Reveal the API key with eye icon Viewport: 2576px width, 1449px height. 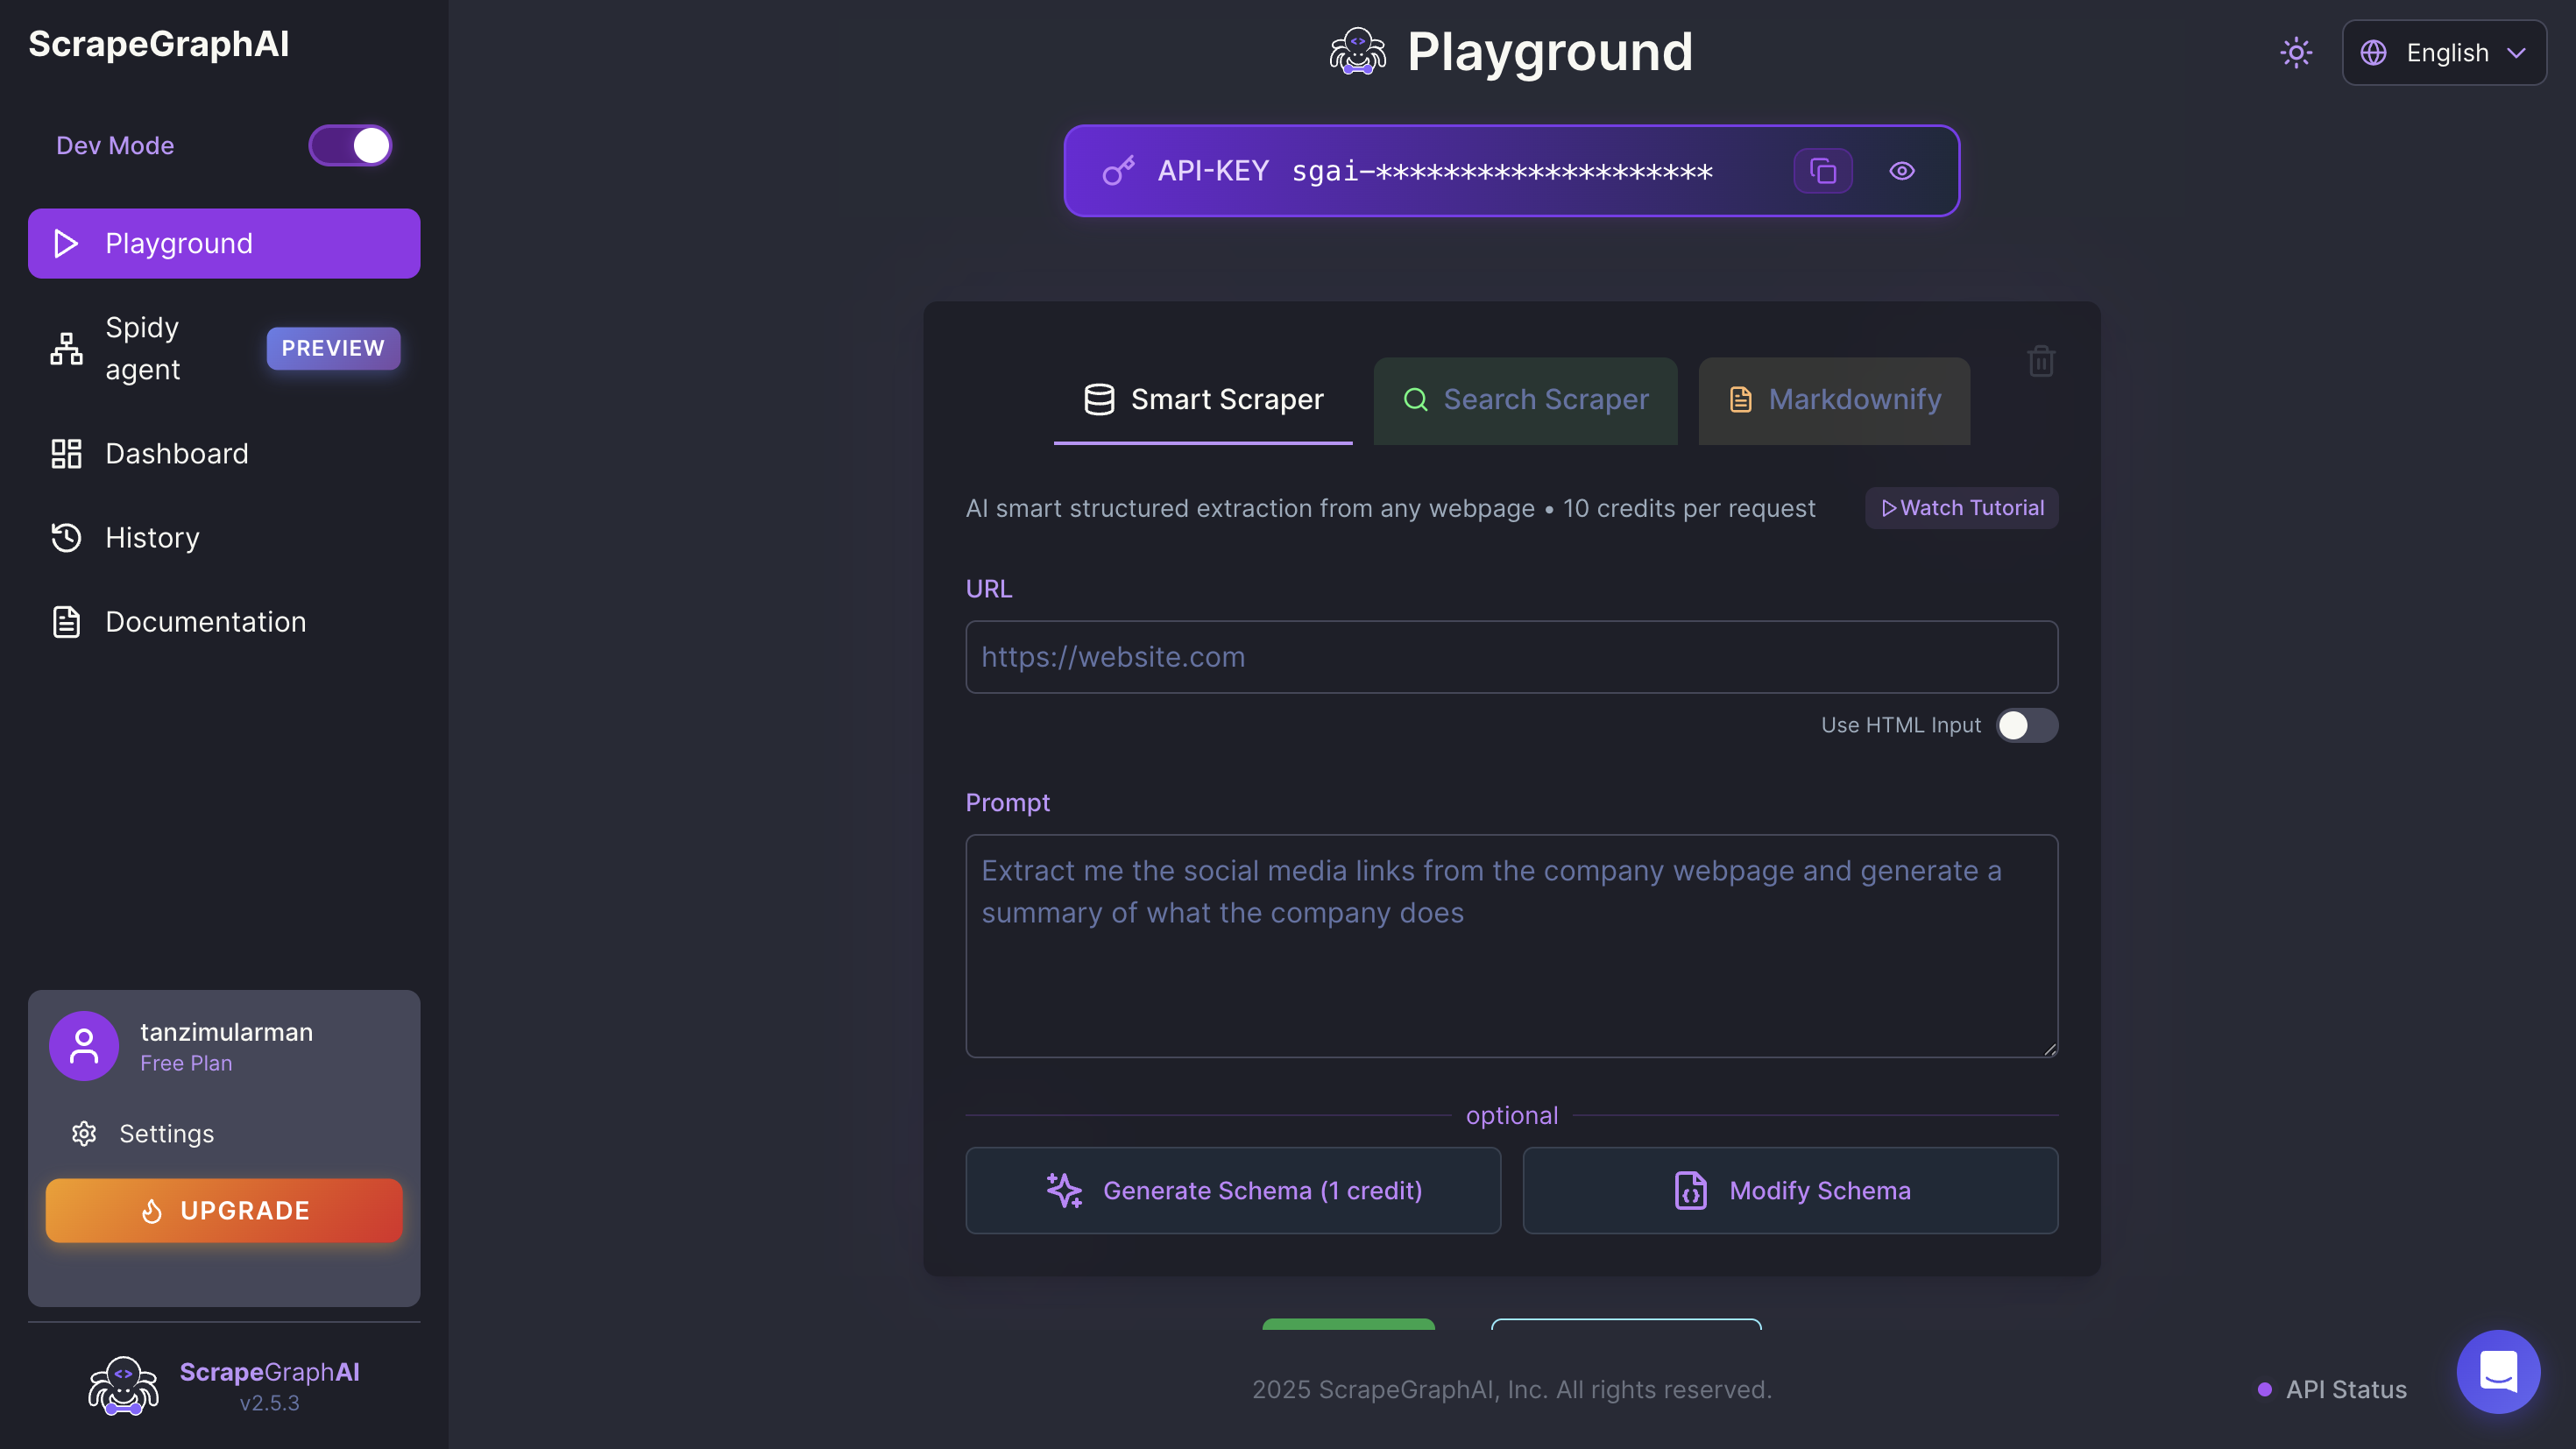pyautogui.click(x=1902, y=171)
